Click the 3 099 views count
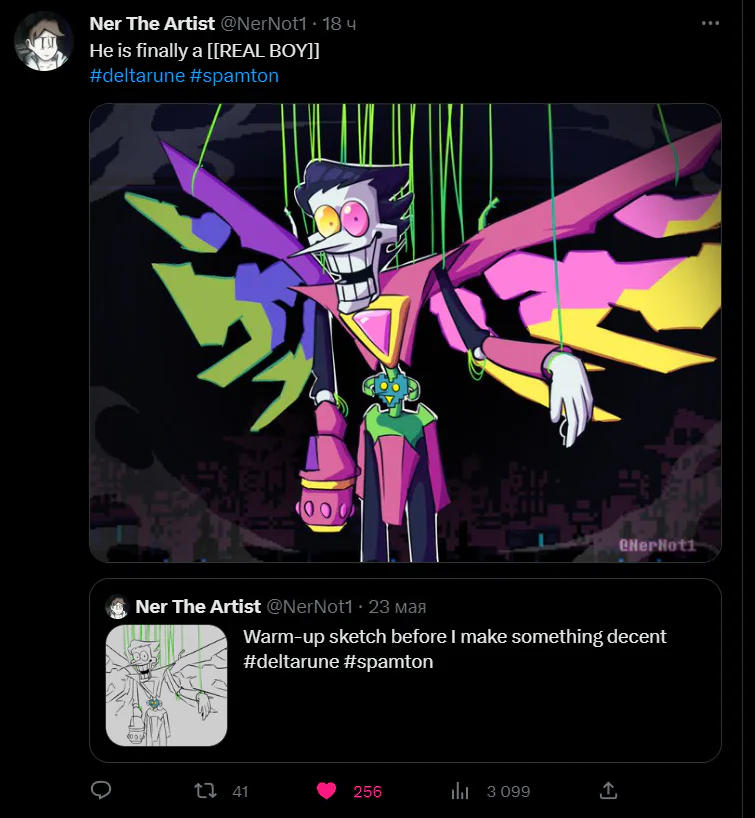Image resolution: width=755 pixels, height=818 pixels. pyautogui.click(x=508, y=791)
